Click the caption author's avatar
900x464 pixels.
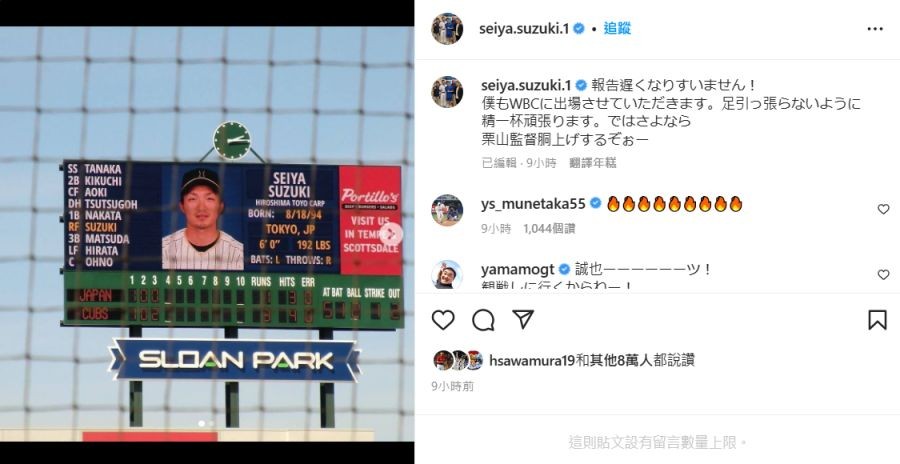[447, 92]
